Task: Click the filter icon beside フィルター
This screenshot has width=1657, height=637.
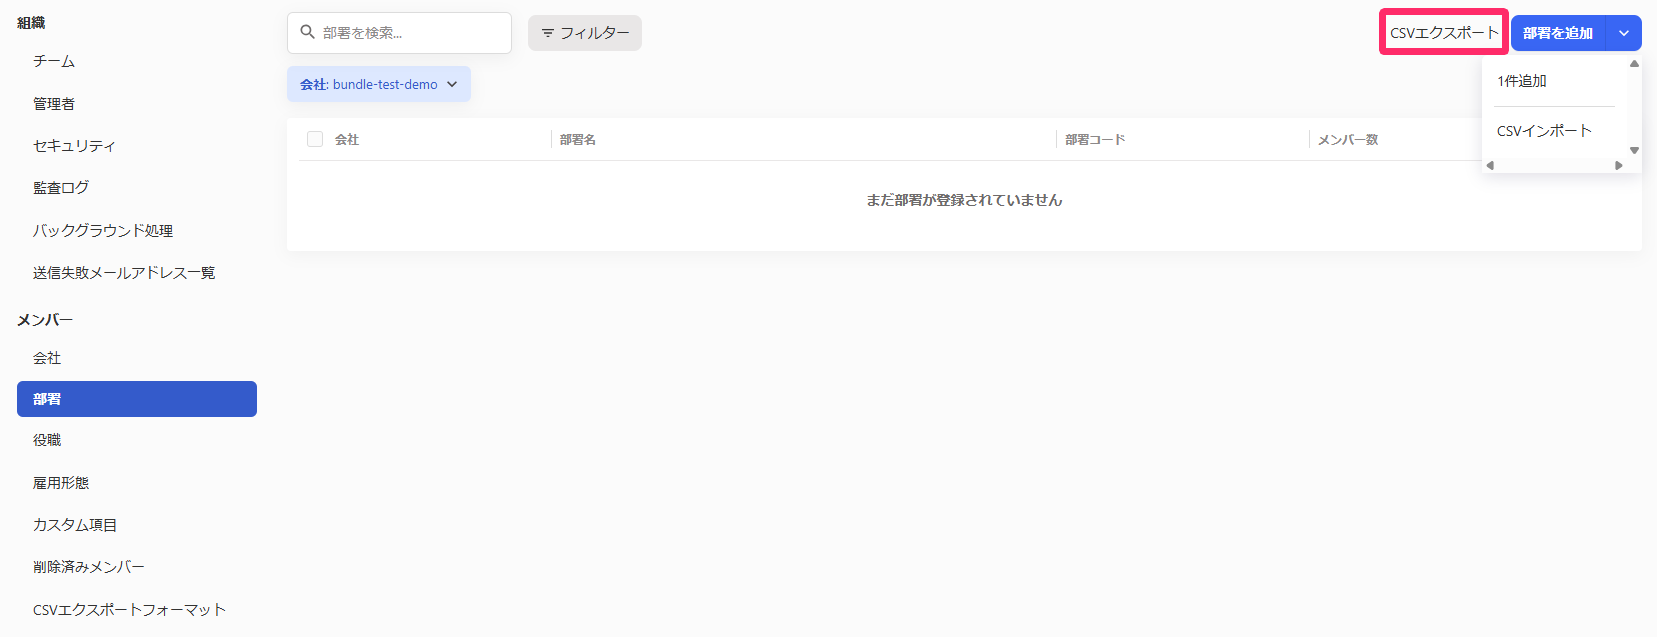Action: tap(547, 33)
